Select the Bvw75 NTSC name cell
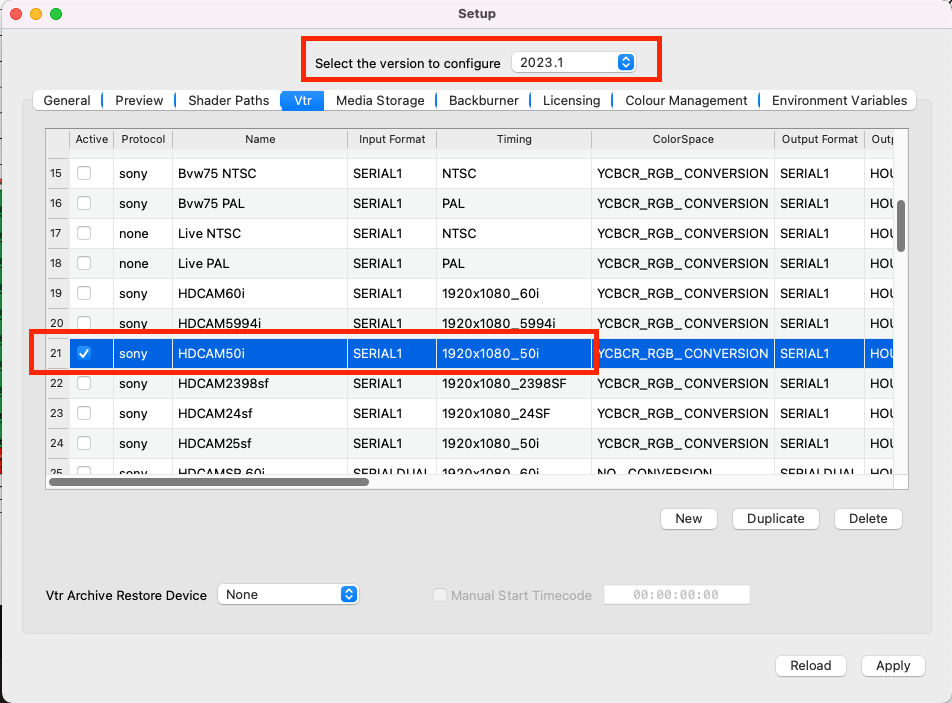952x703 pixels. coord(260,173)
